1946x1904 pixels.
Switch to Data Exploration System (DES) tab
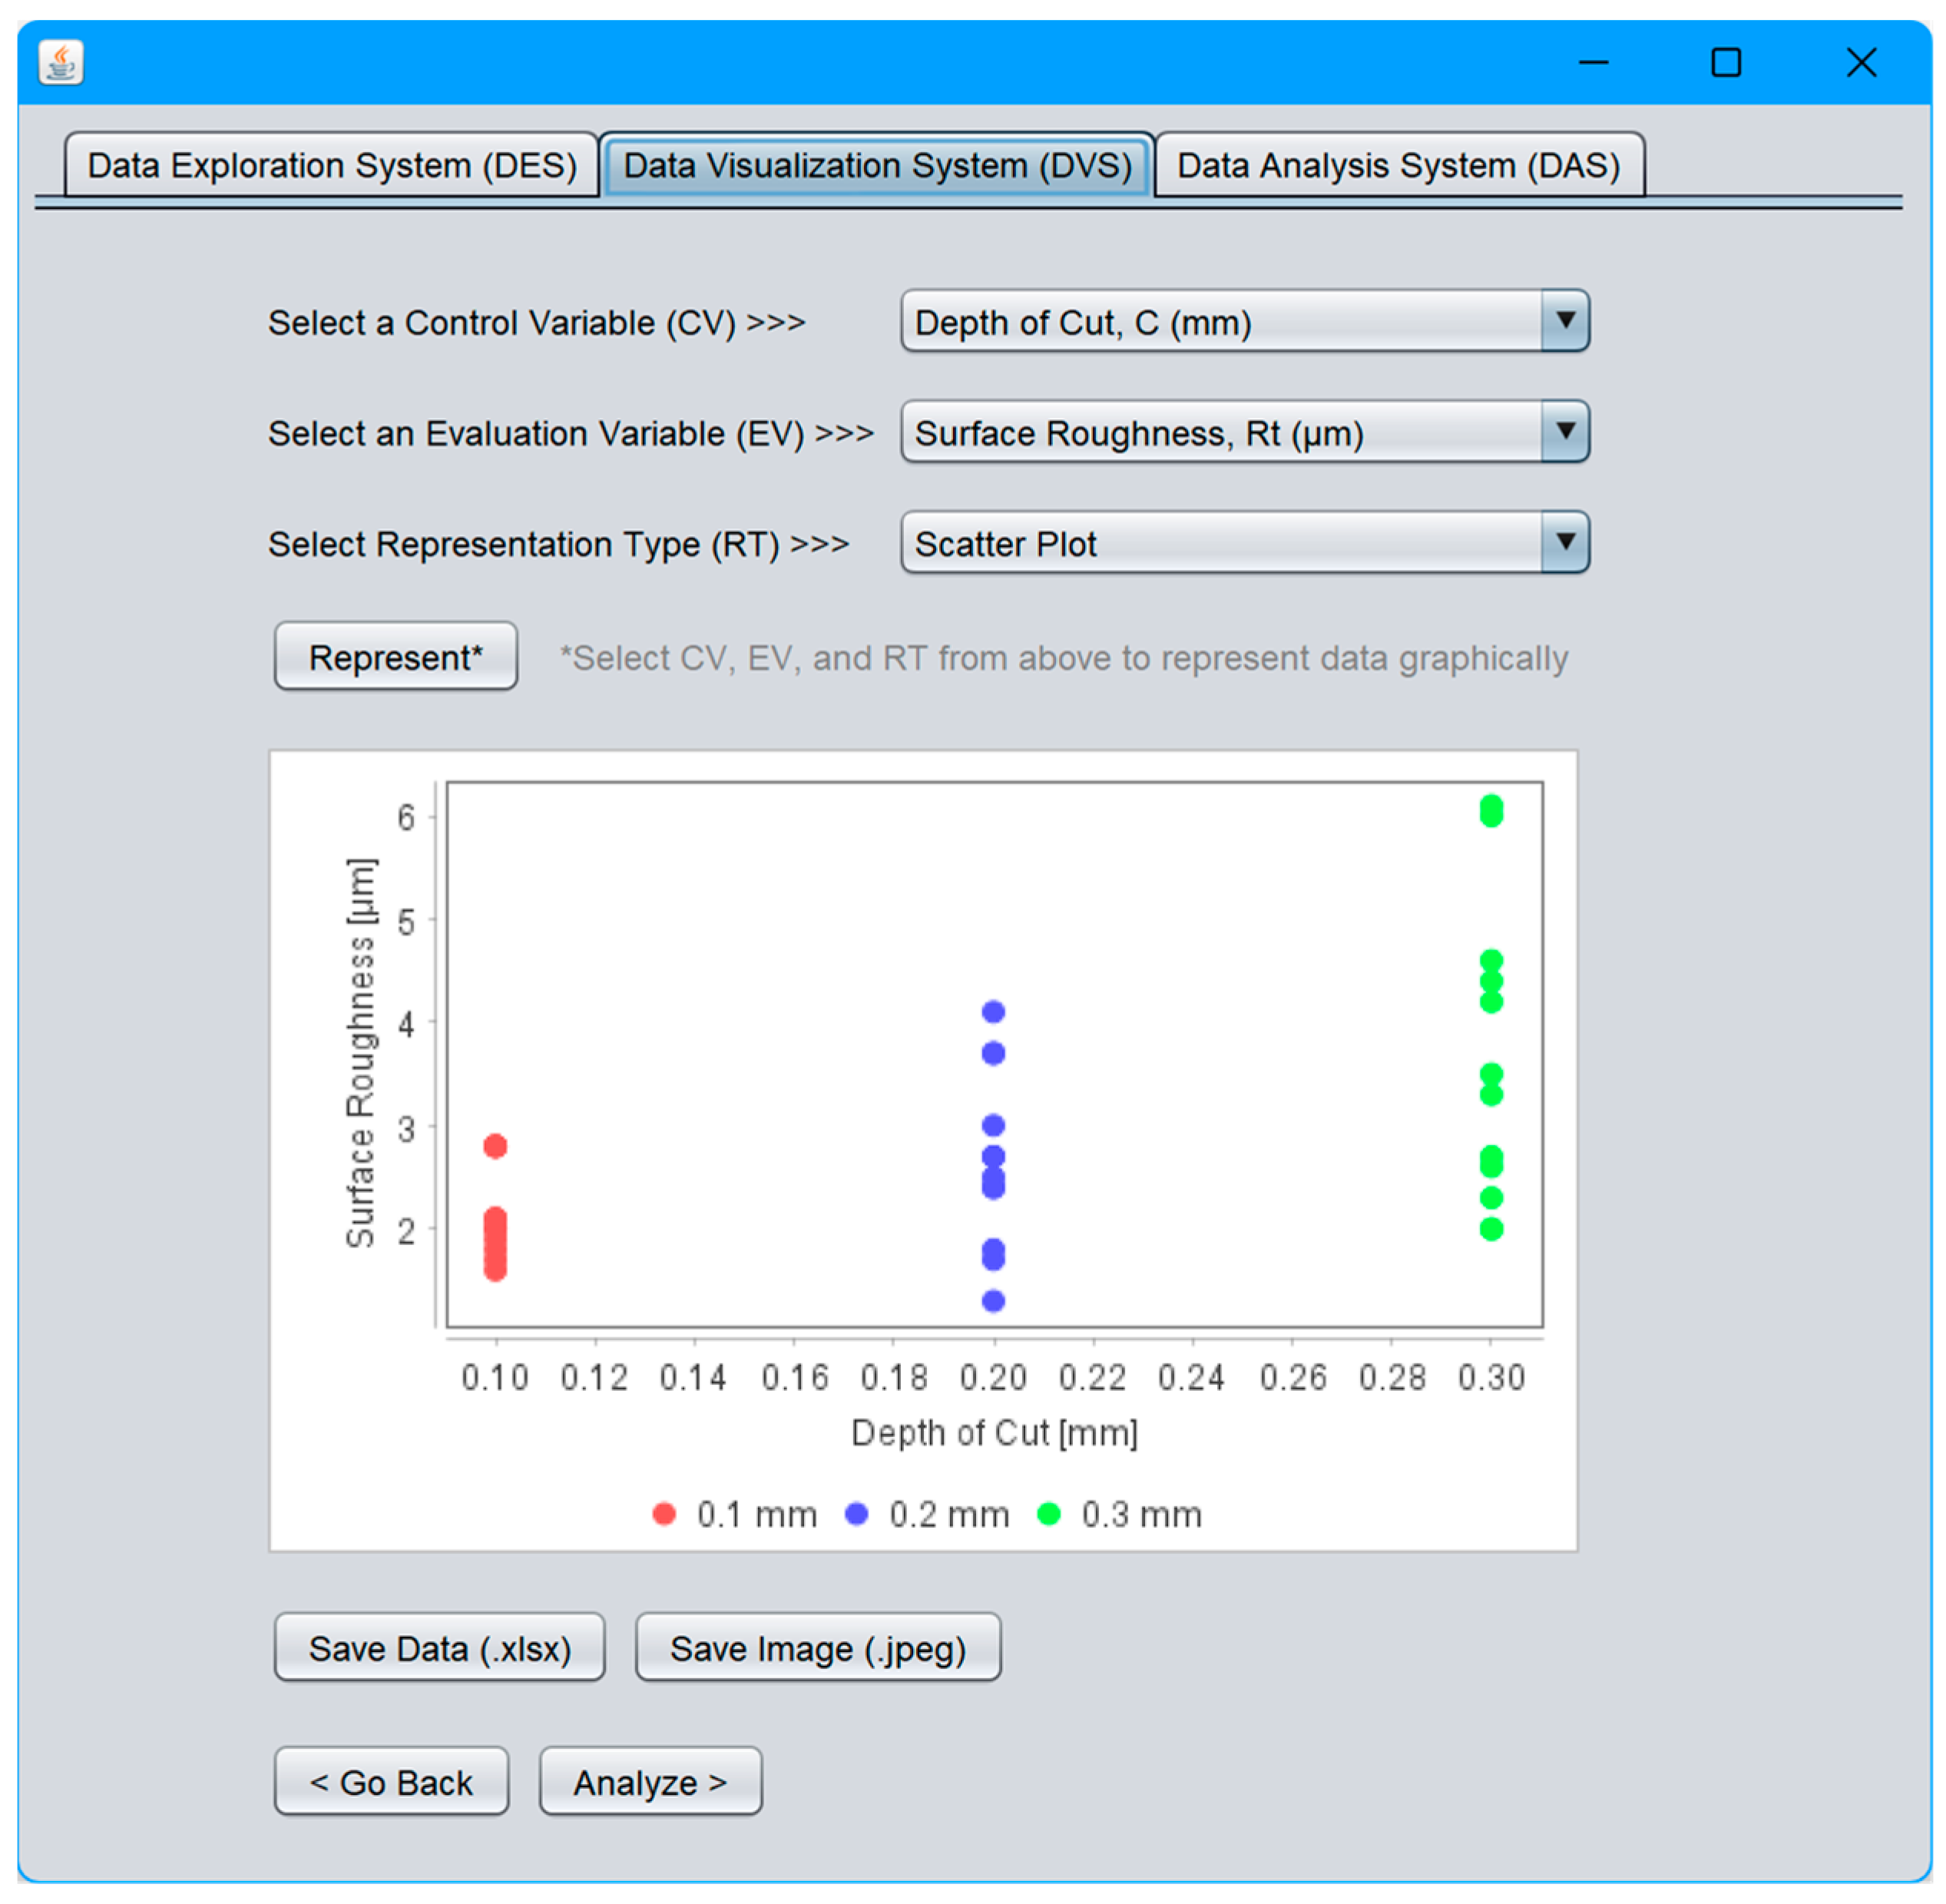pyautogui.click(x=332, y=165)
